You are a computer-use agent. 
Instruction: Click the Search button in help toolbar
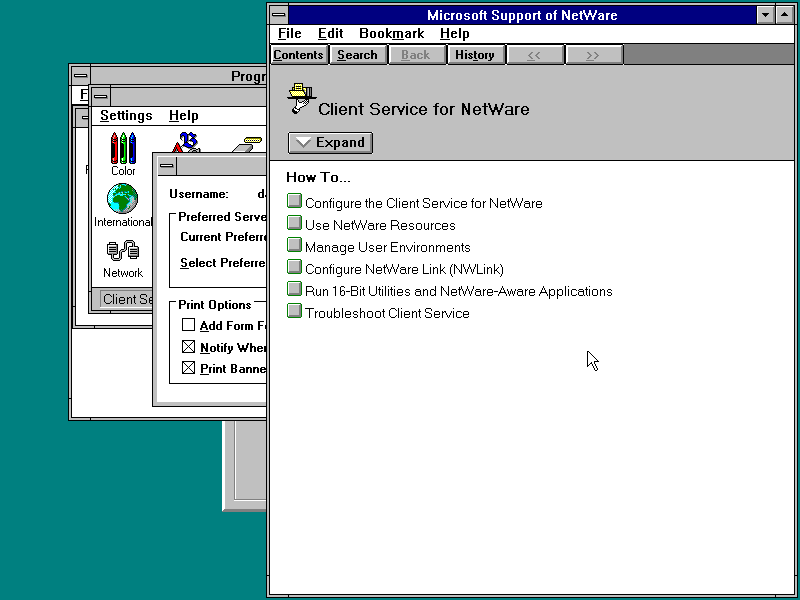357,55
